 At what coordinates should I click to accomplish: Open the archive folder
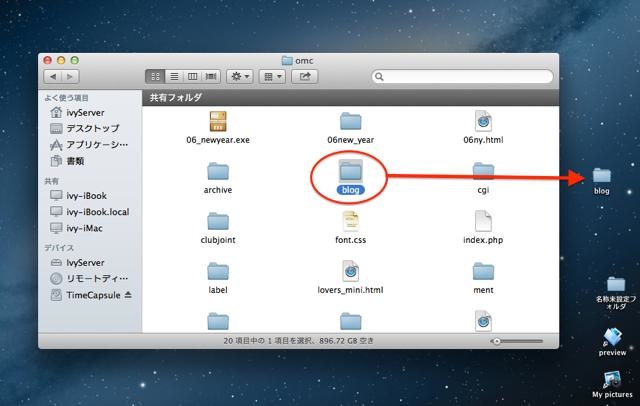pos(218,171)
